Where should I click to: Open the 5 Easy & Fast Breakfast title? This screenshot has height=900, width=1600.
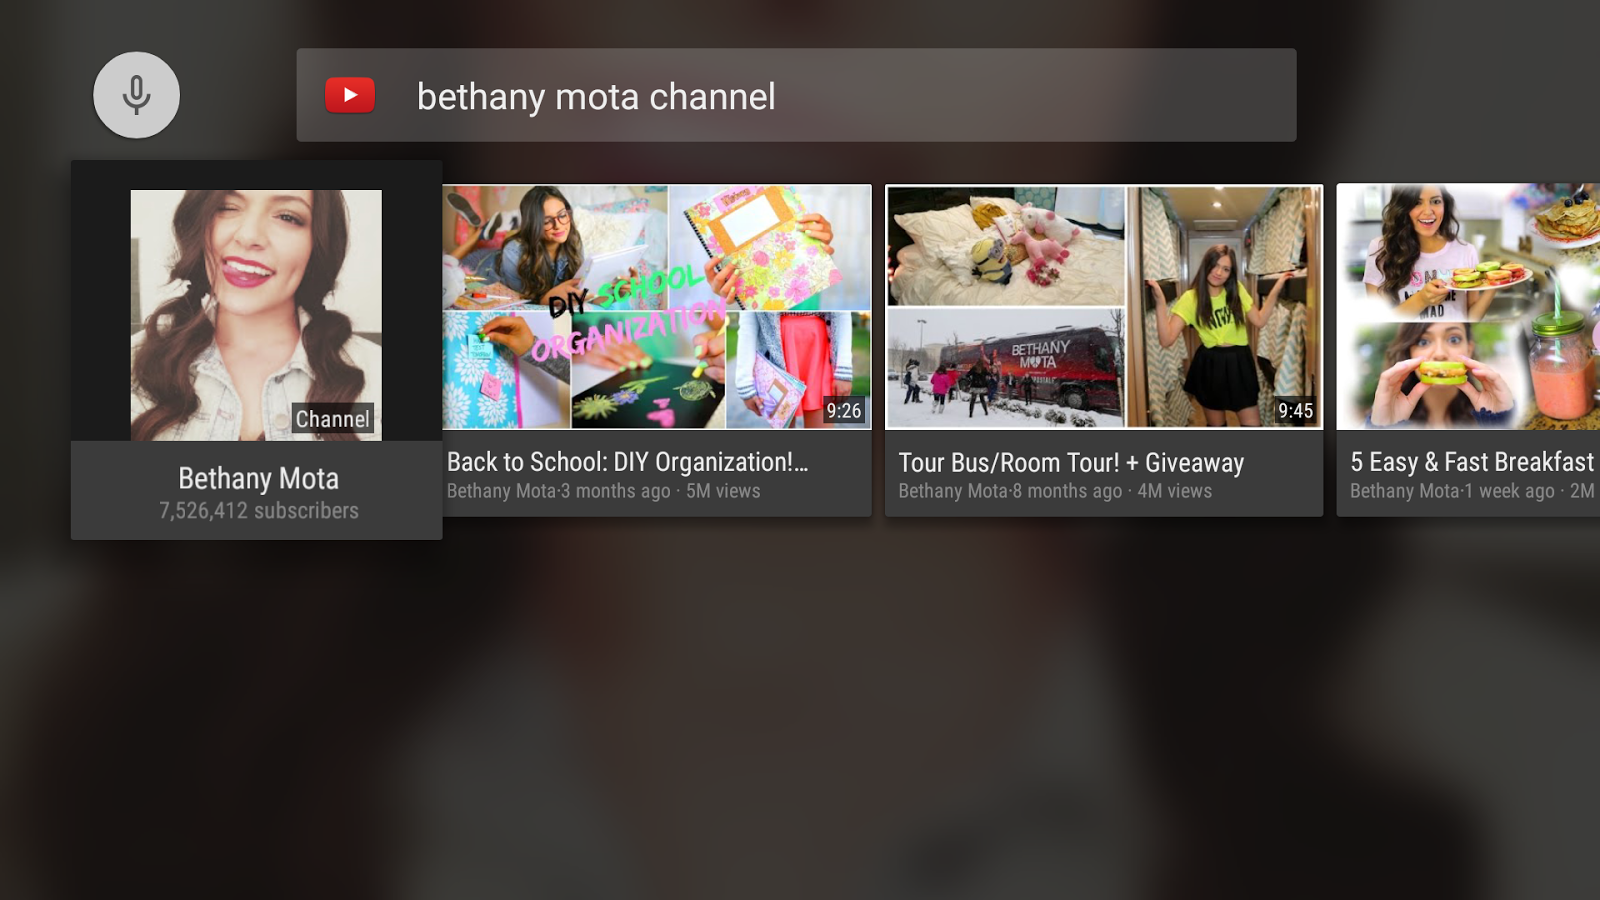tap(1472, 462)
